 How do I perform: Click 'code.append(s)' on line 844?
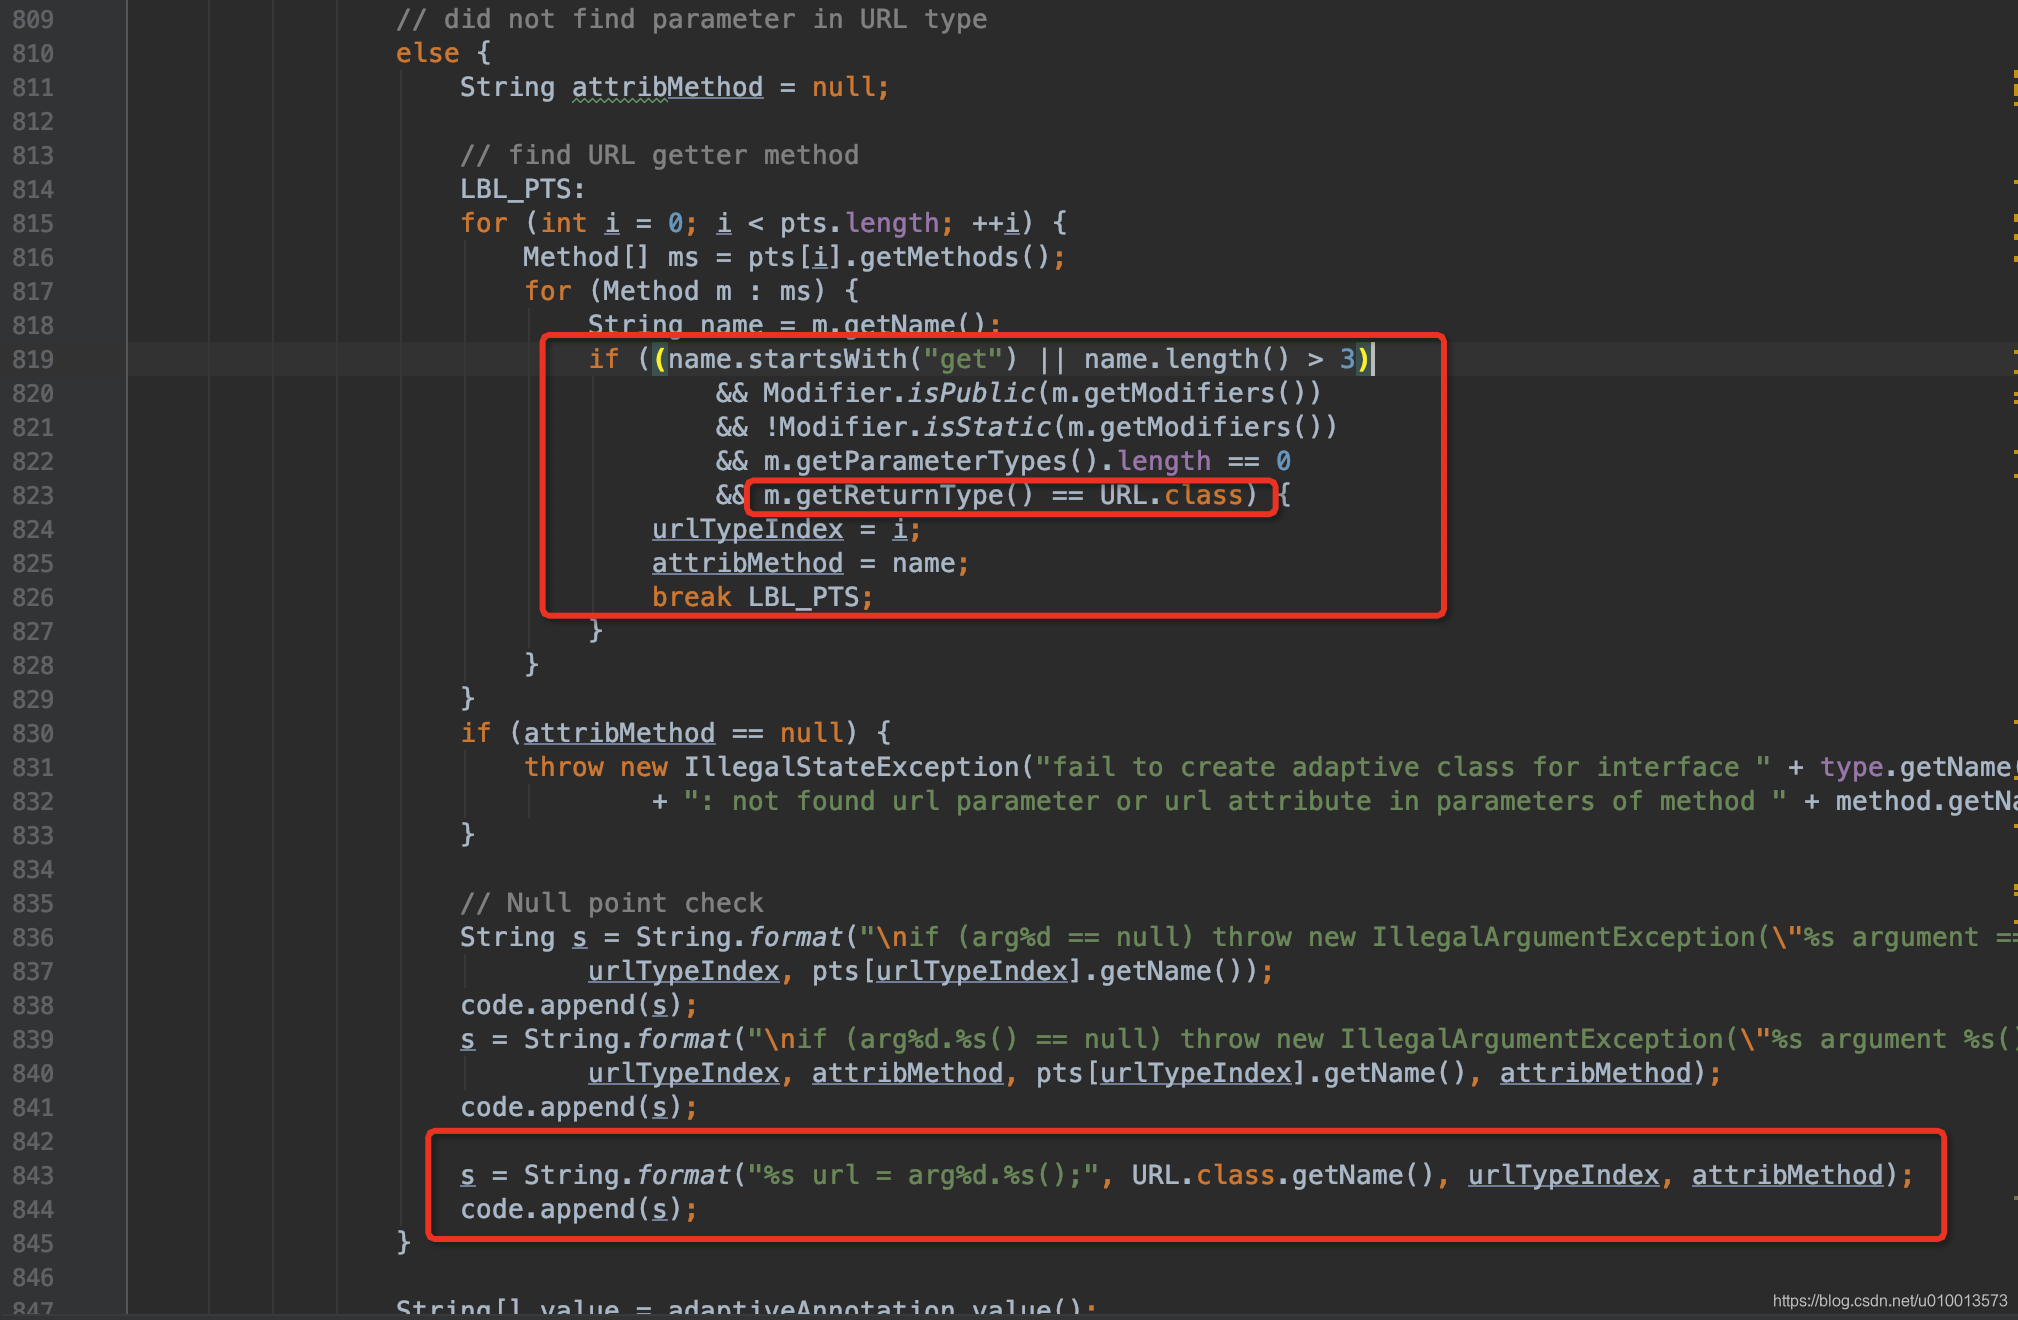(x=571, y=1209)
